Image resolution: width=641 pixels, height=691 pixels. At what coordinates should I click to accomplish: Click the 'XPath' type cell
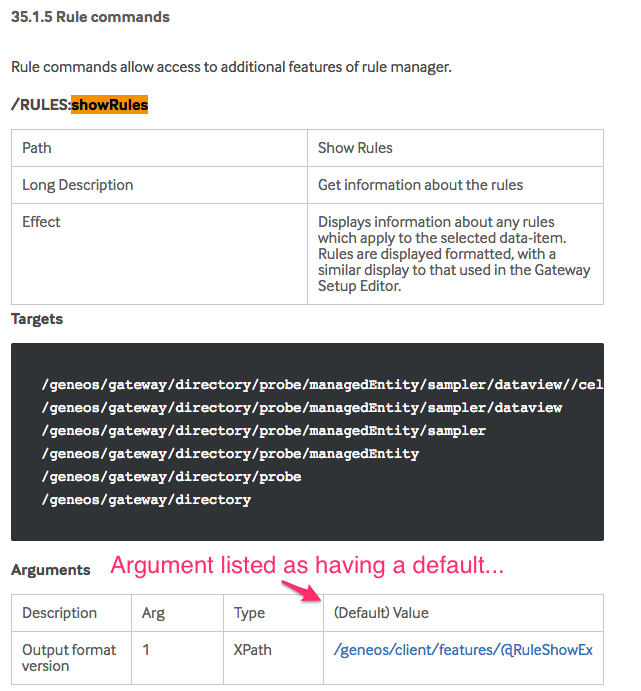click(x=252, y=650)
